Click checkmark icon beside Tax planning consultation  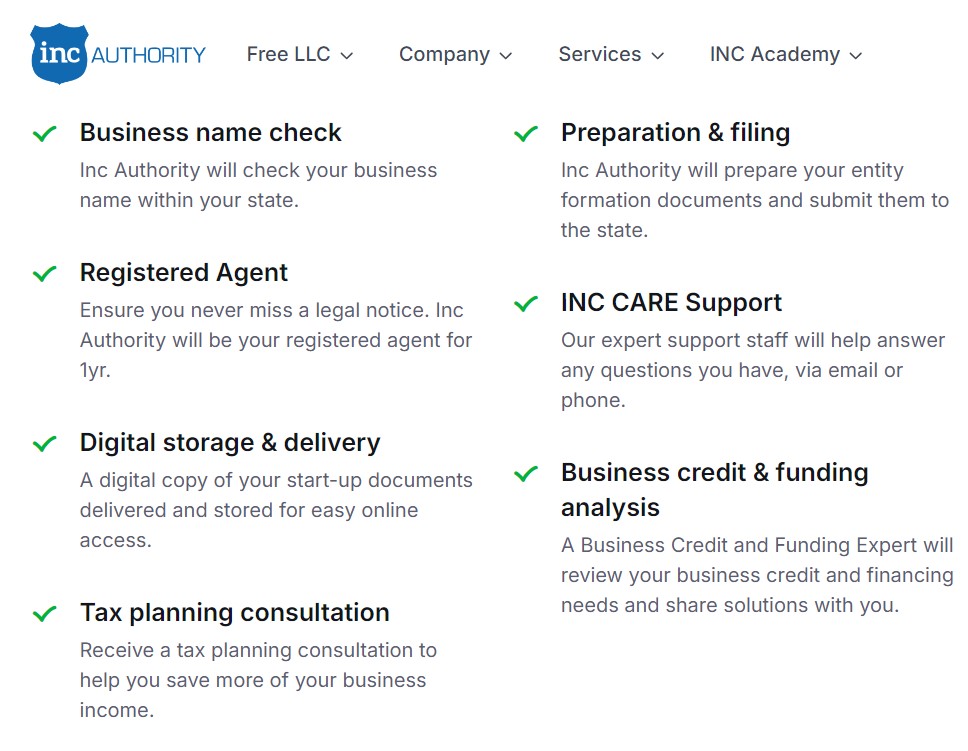45,613
